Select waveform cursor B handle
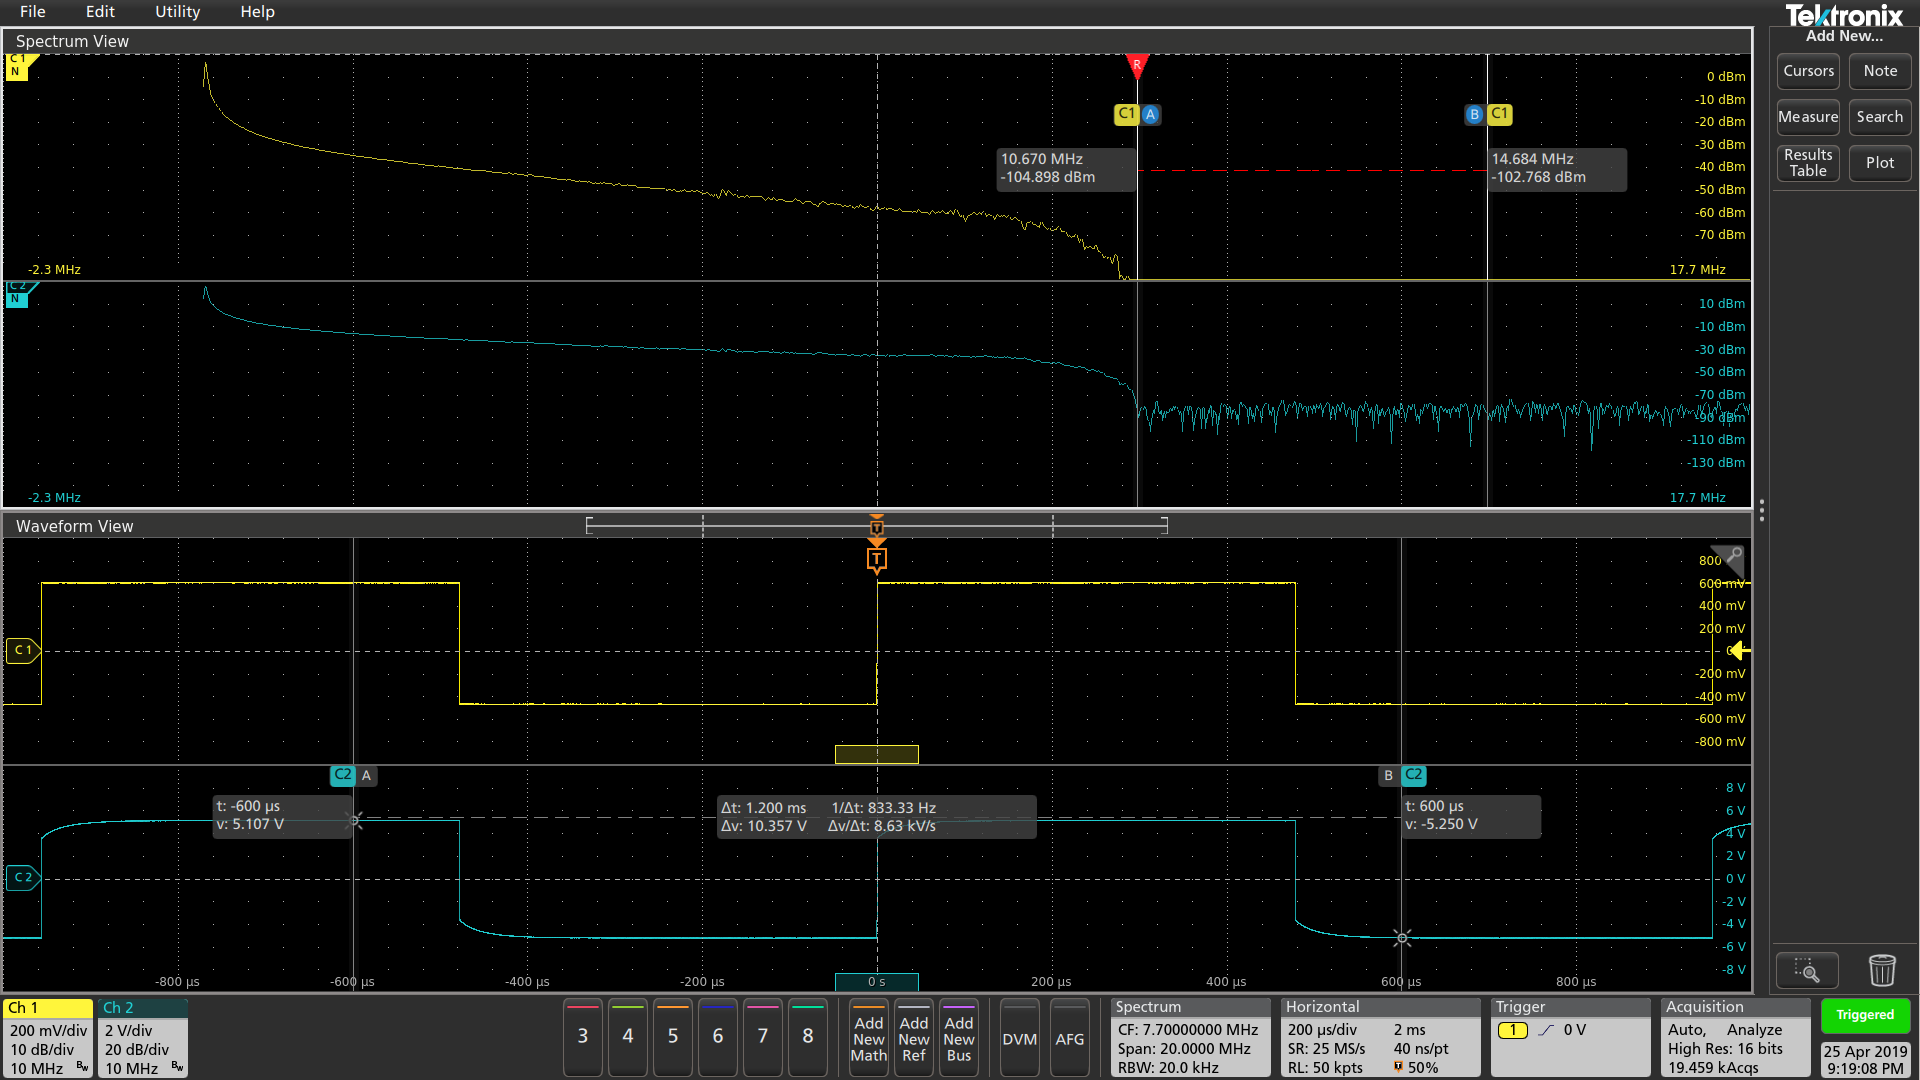 point(1388,775)
